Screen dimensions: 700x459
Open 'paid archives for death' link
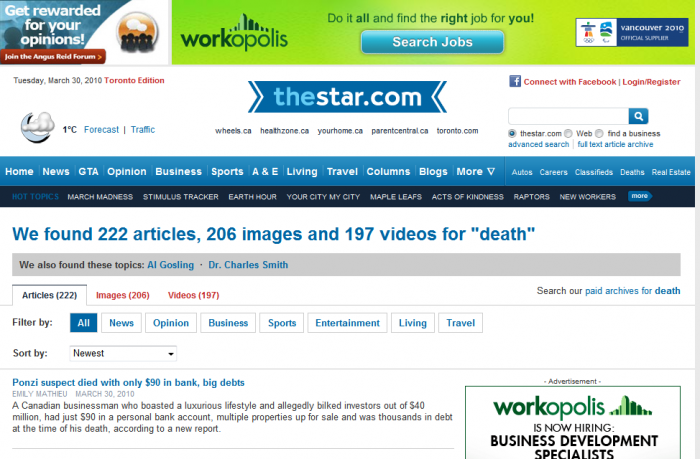click(x=633, y=291)
